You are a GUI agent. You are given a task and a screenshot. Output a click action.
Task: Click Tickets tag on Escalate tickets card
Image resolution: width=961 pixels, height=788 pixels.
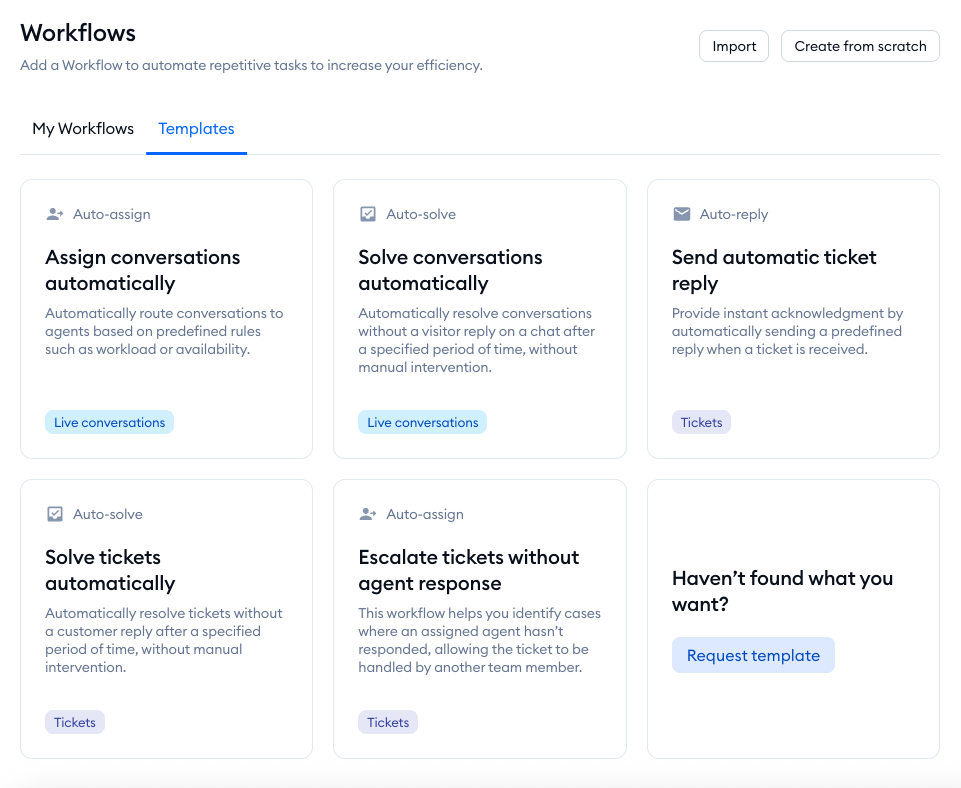point(388,722)
